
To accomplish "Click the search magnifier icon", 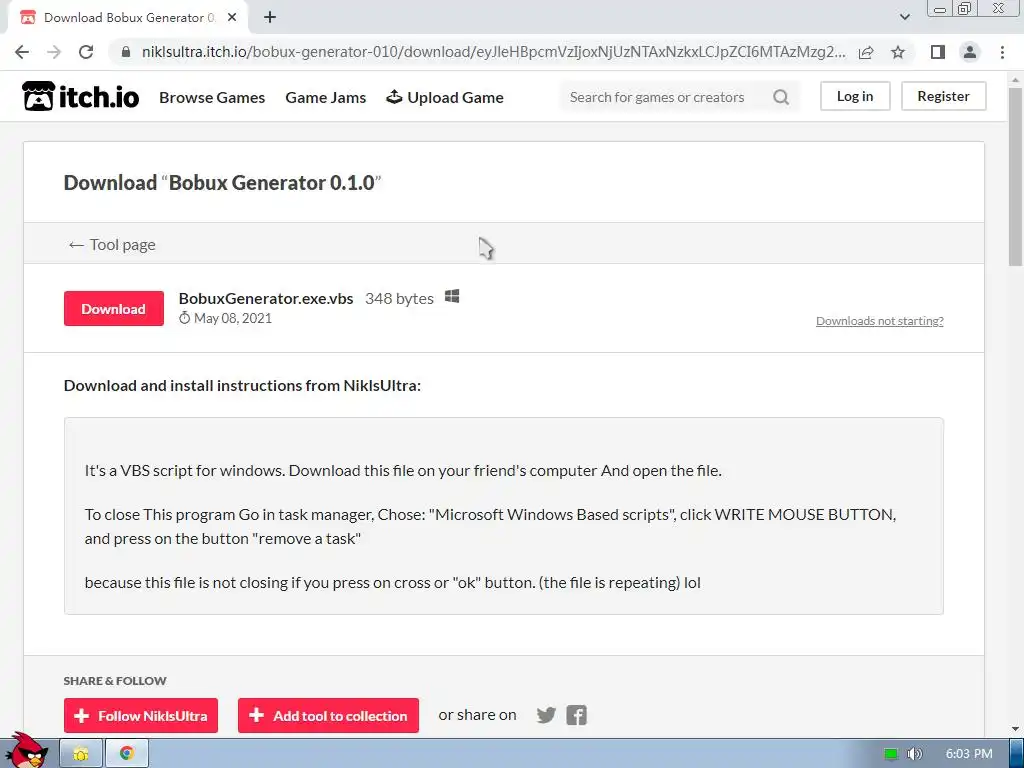I will pos(781,97).
